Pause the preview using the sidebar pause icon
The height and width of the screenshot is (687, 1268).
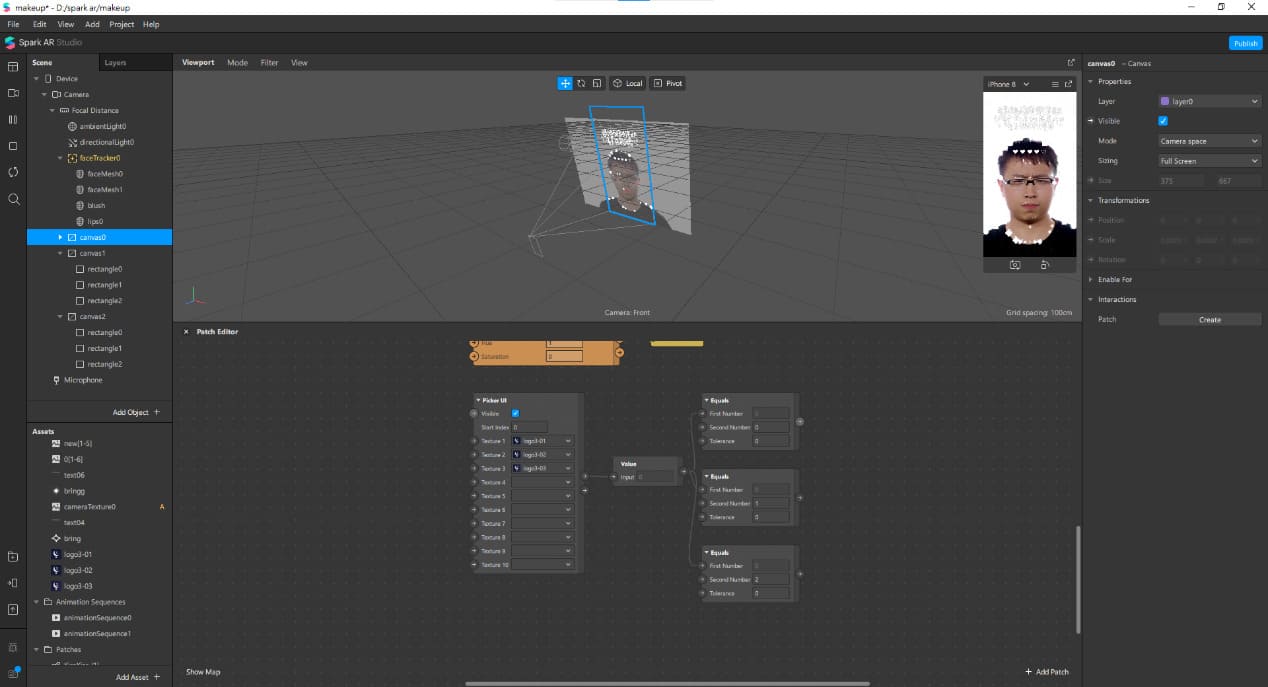pyautogui.click(x=13, y=119)
